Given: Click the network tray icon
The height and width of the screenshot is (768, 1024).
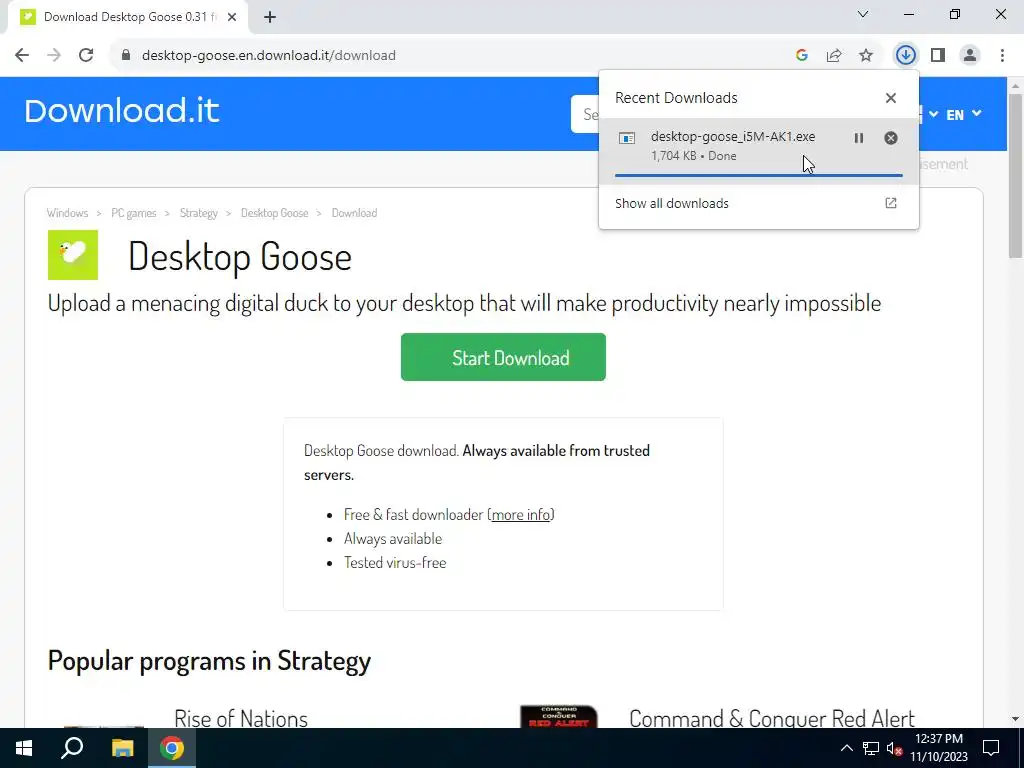Looking at the screenshot, I should 871,748.
